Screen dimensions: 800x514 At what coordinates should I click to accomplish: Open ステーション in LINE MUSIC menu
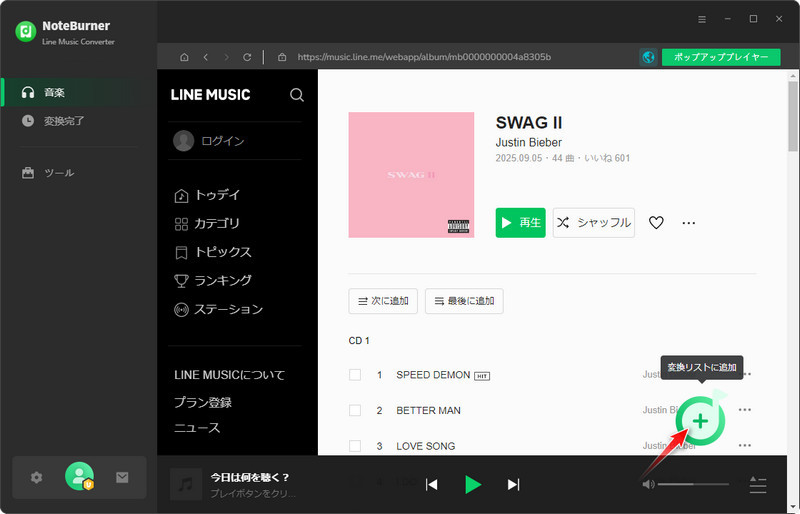tap(218, 309)
